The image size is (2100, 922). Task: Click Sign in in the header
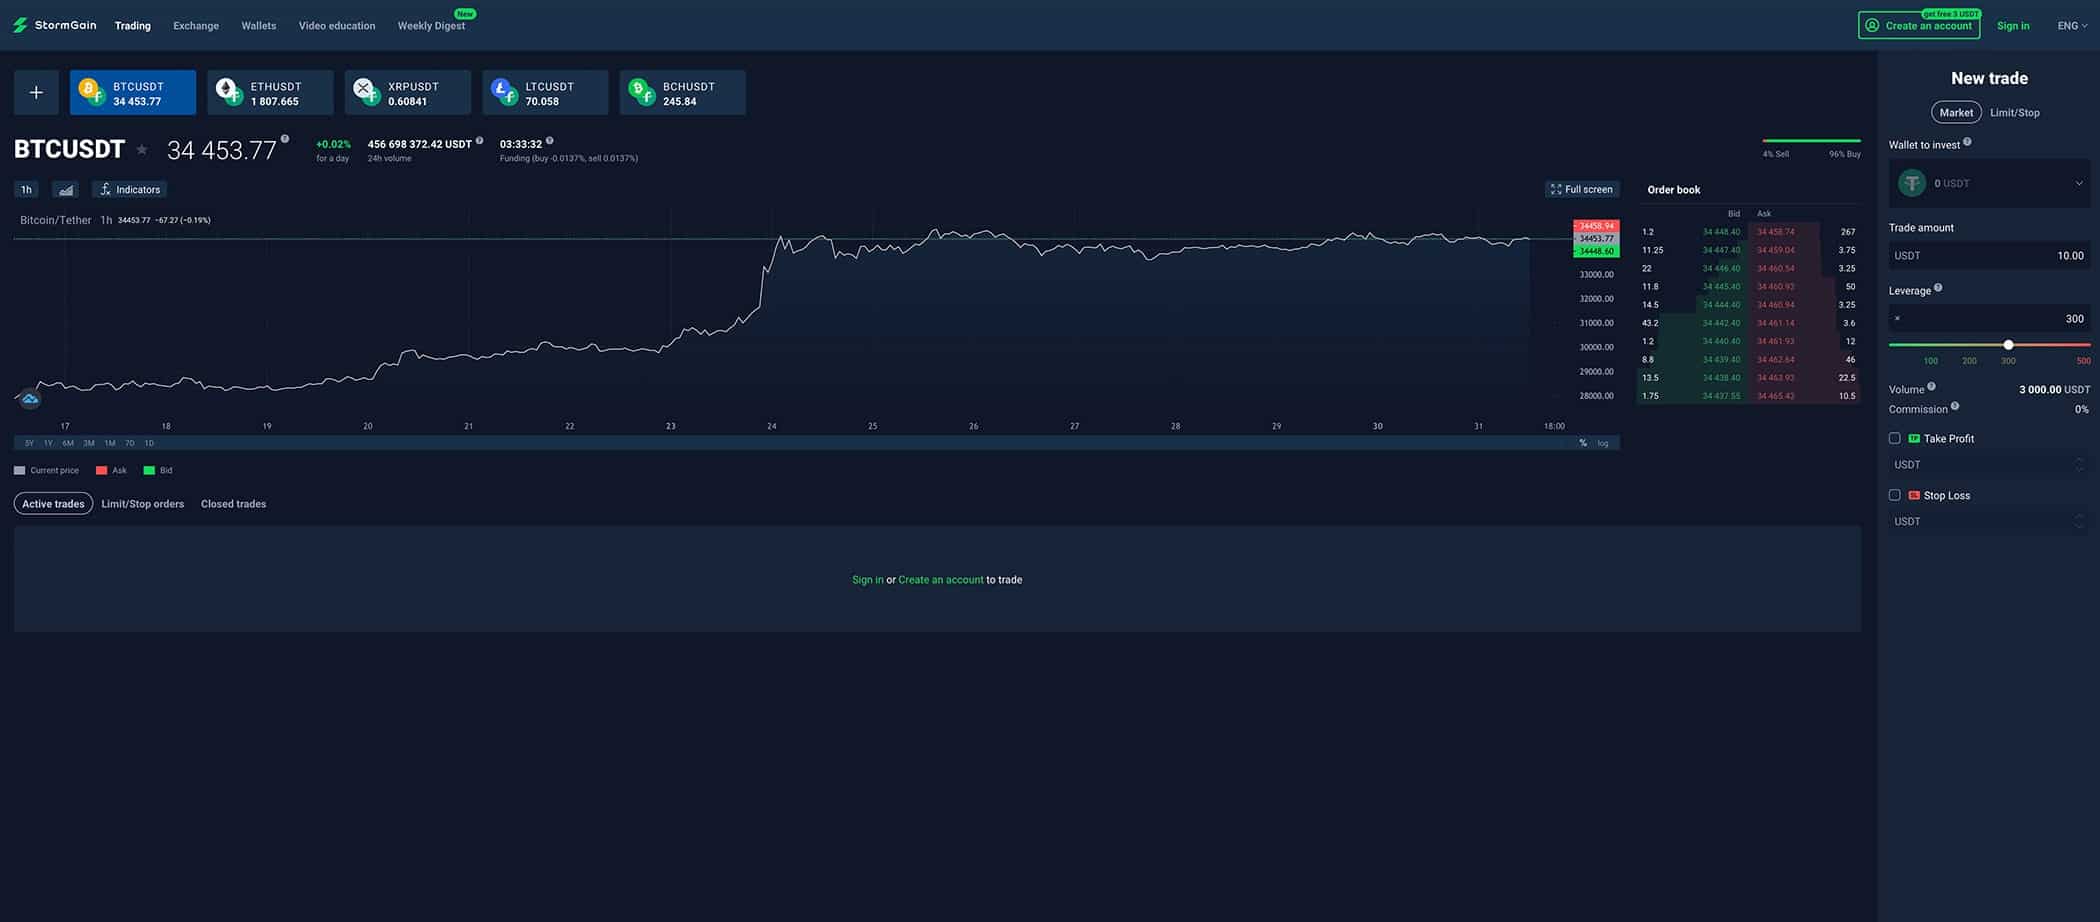coord(2013,26)
